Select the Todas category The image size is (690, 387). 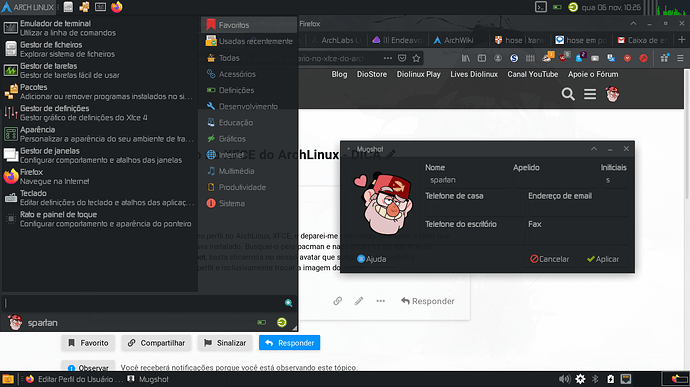point(249,58)
